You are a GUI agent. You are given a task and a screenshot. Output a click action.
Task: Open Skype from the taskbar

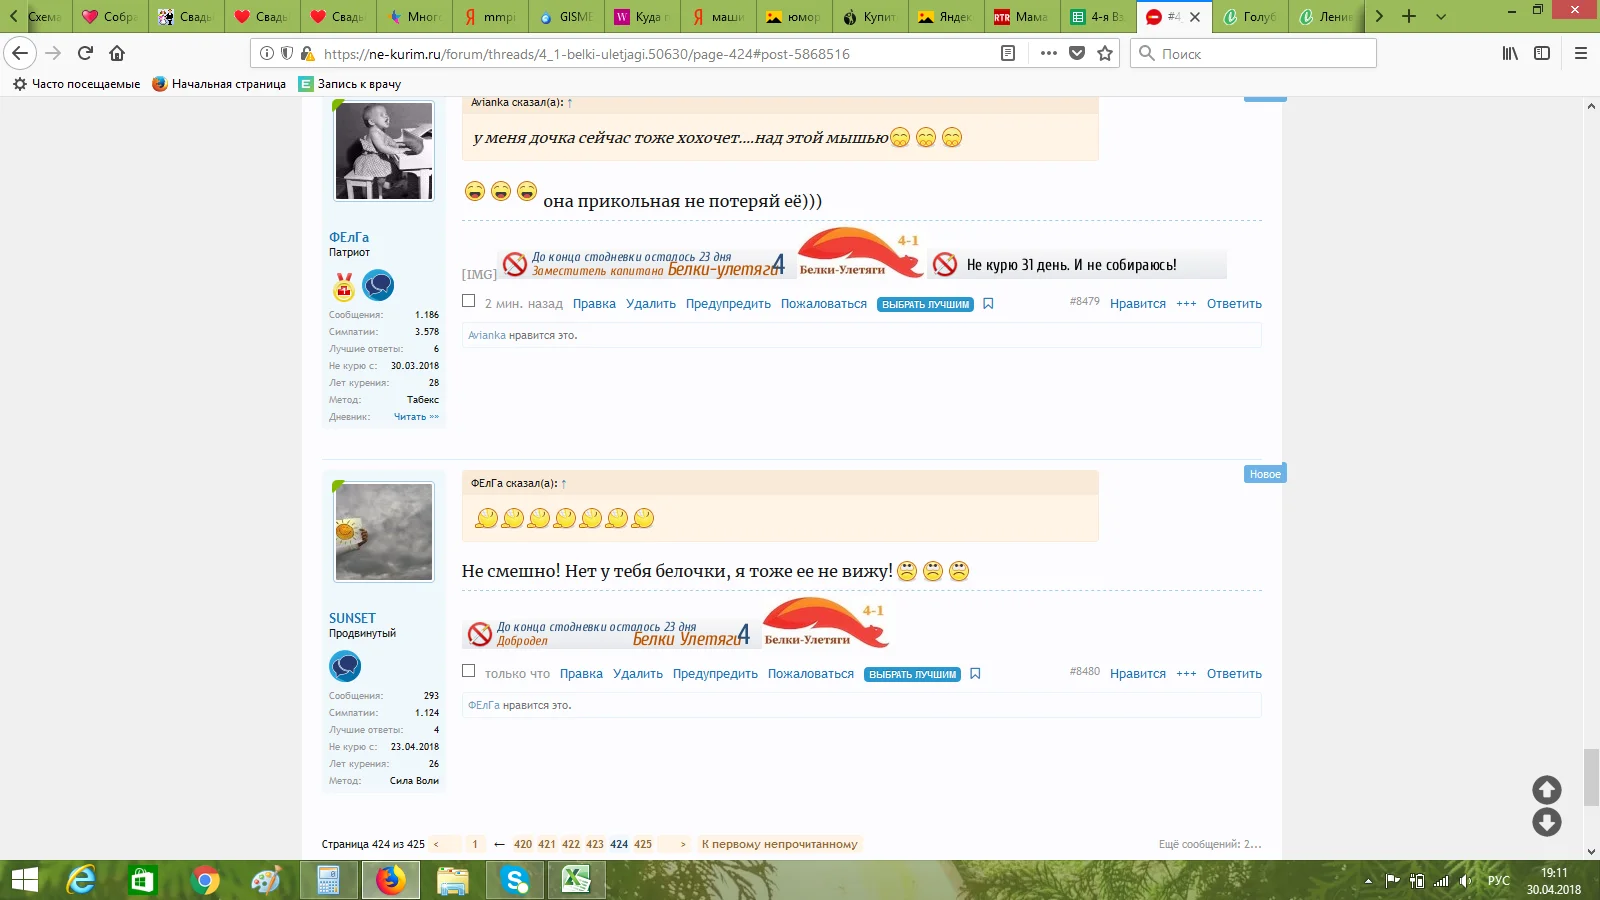(515, 880)
